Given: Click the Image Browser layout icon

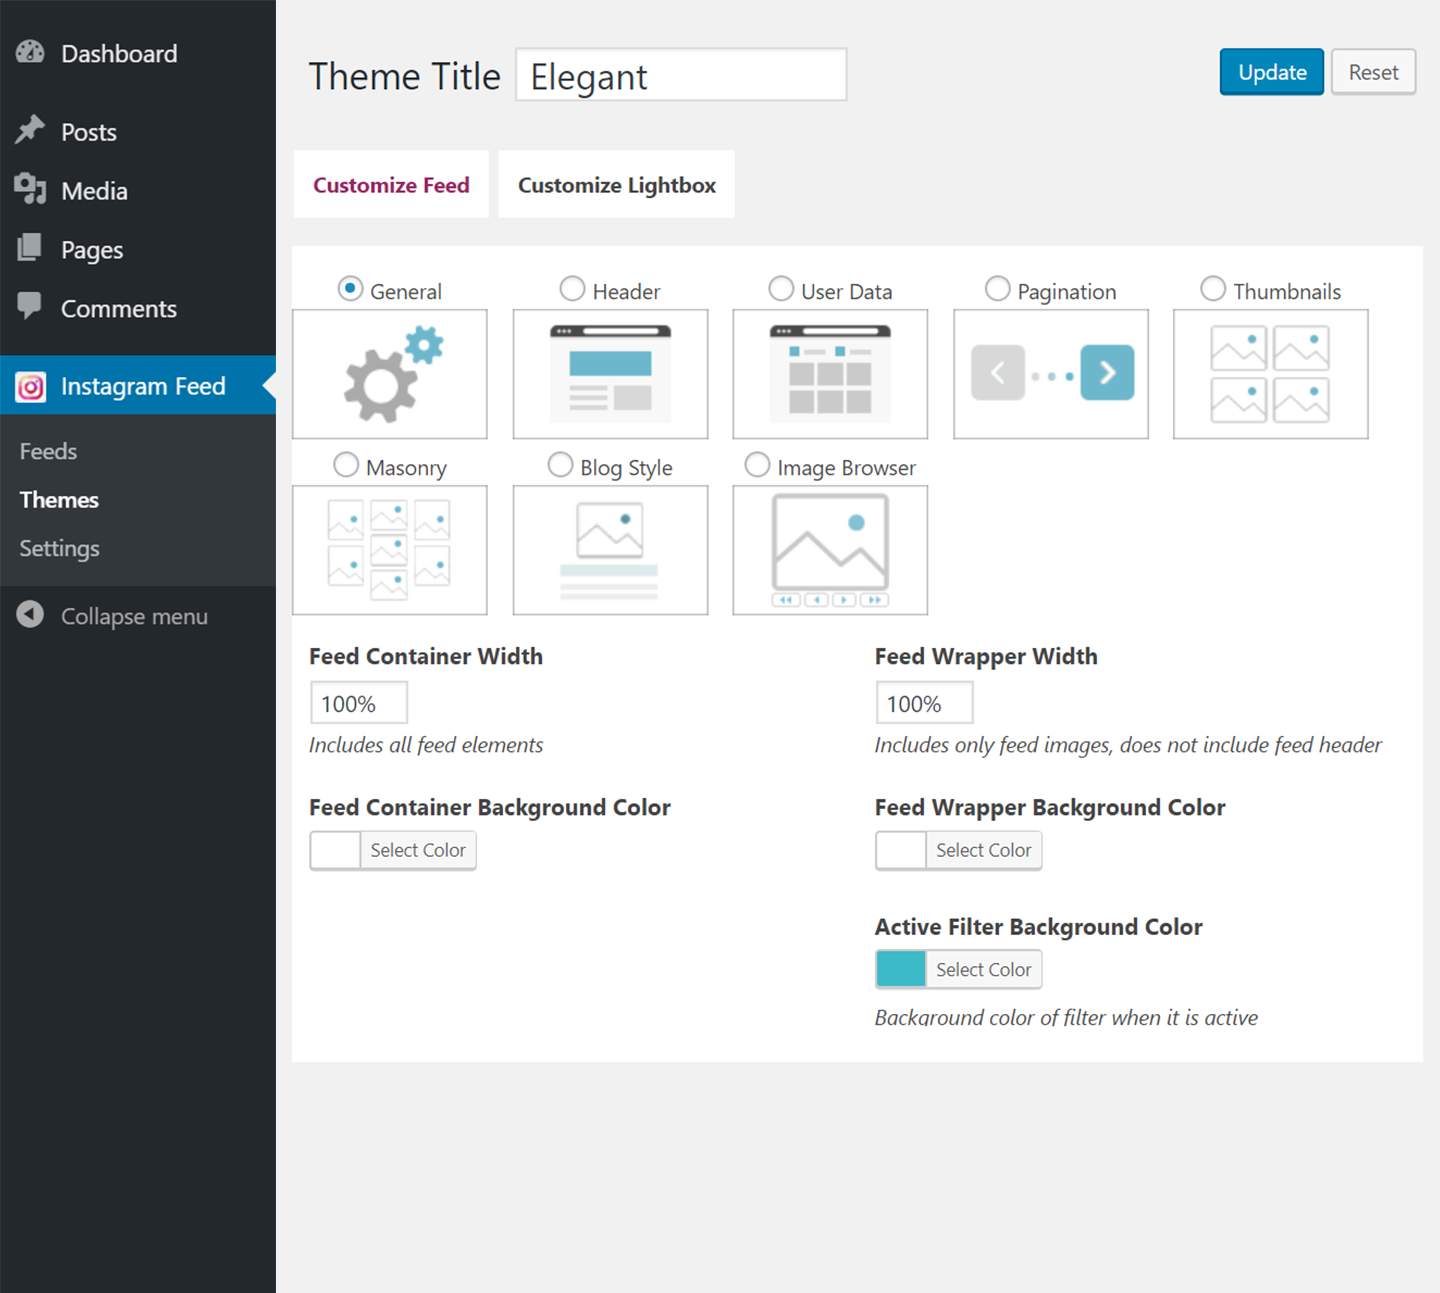Looking at the screenshot, I should [830, 550].
